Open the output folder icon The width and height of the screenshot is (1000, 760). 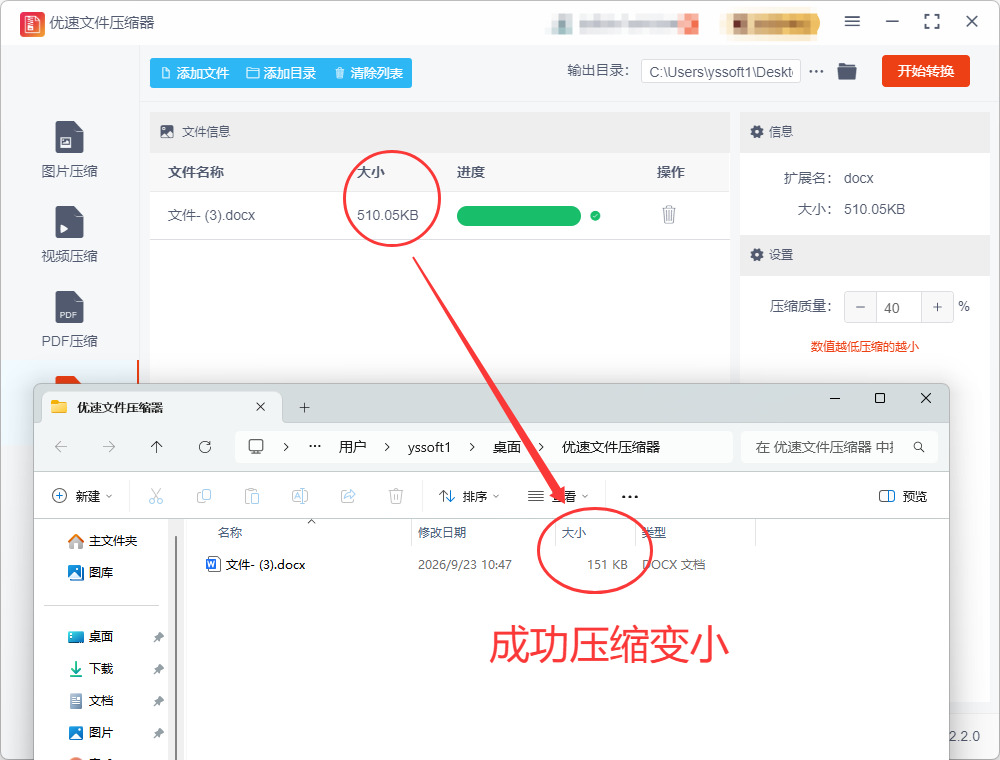[847, 71]
